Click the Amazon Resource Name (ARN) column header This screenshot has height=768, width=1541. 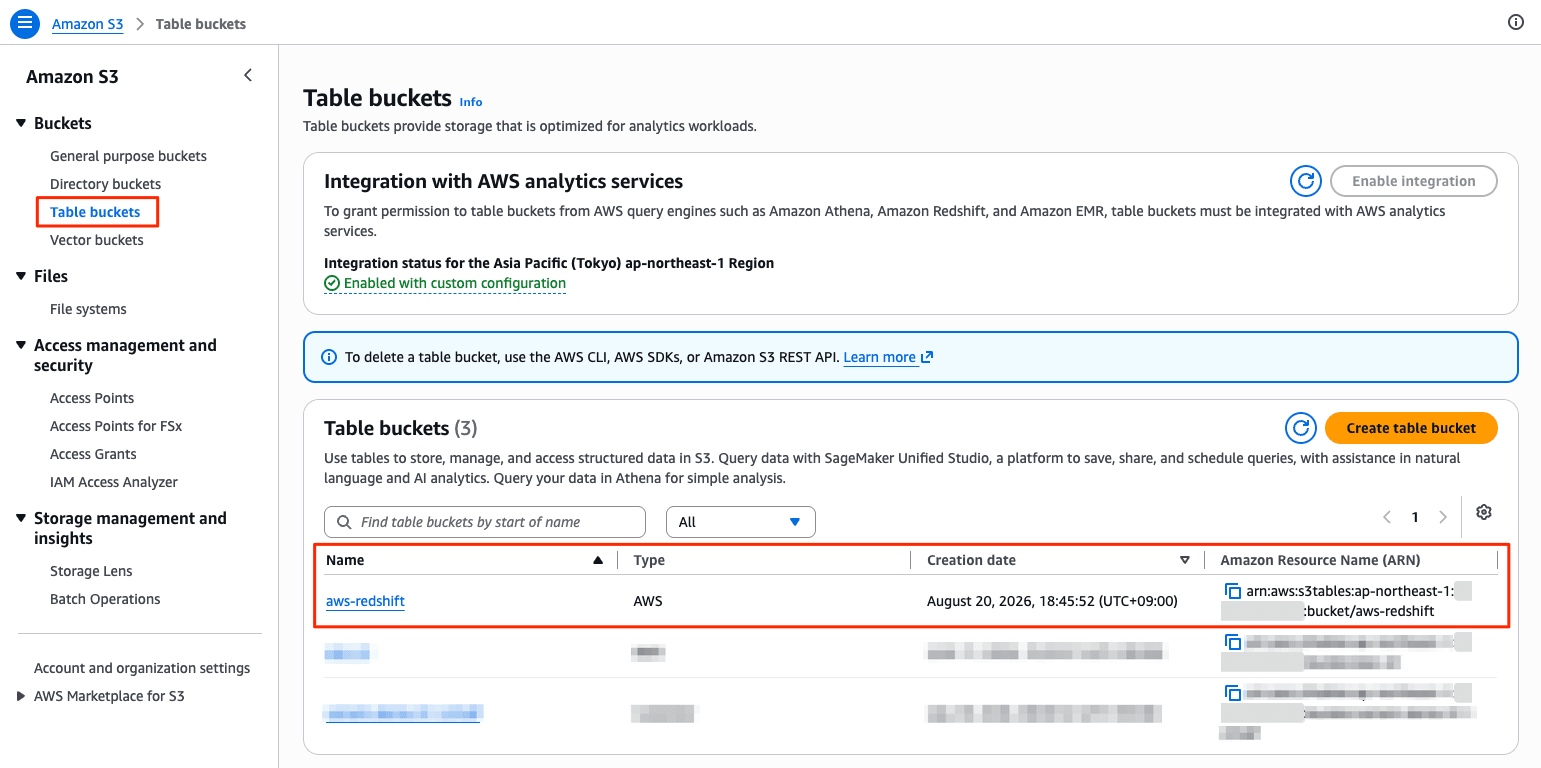pyautogui.click(x=1320, y=560)
